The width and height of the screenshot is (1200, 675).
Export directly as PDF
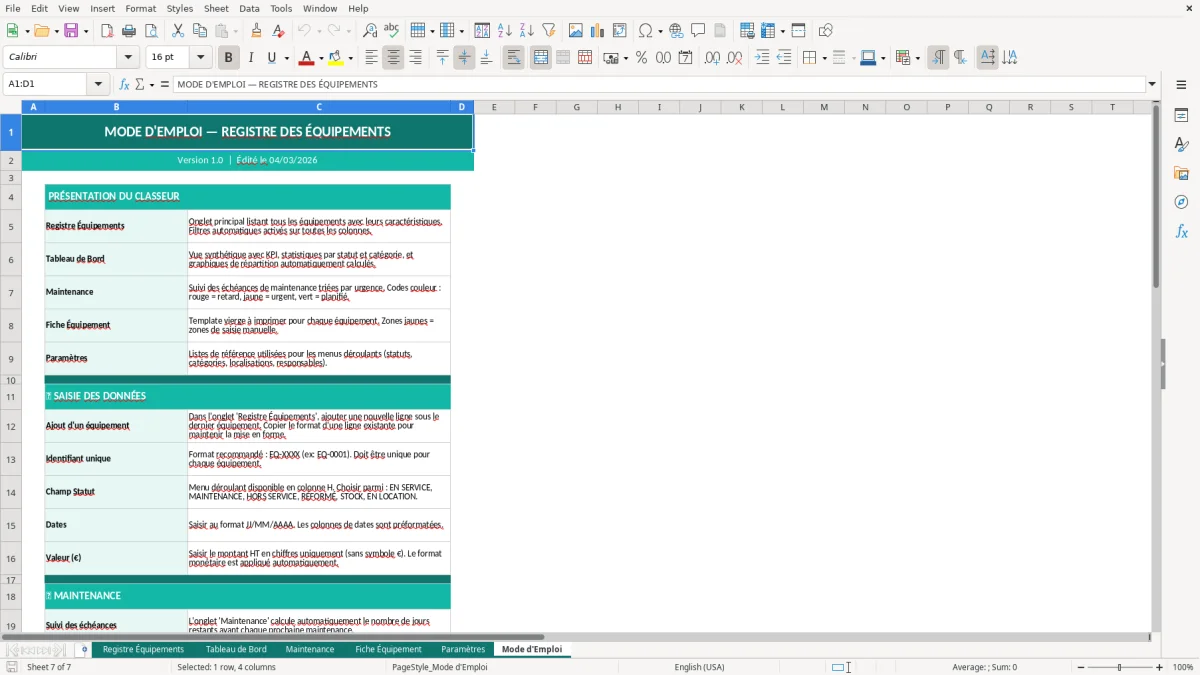(x=107, y=31)
